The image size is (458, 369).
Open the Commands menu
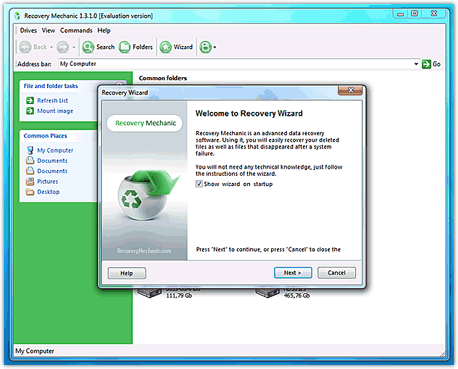[76, 31]
